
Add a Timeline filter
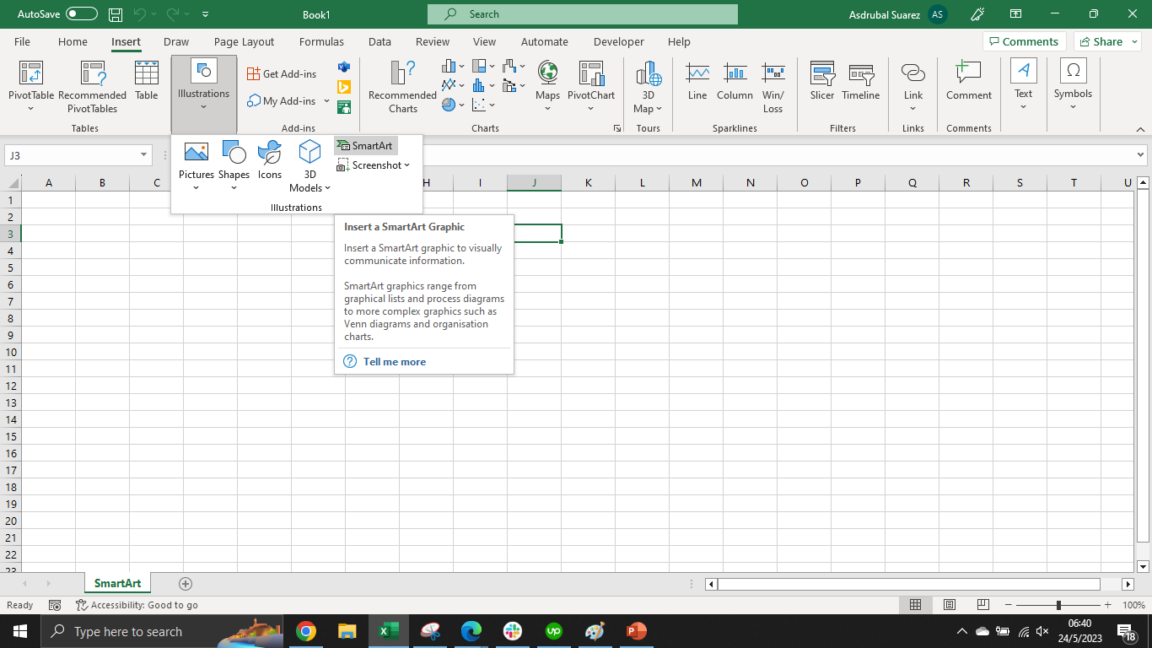tap(860, 85)
